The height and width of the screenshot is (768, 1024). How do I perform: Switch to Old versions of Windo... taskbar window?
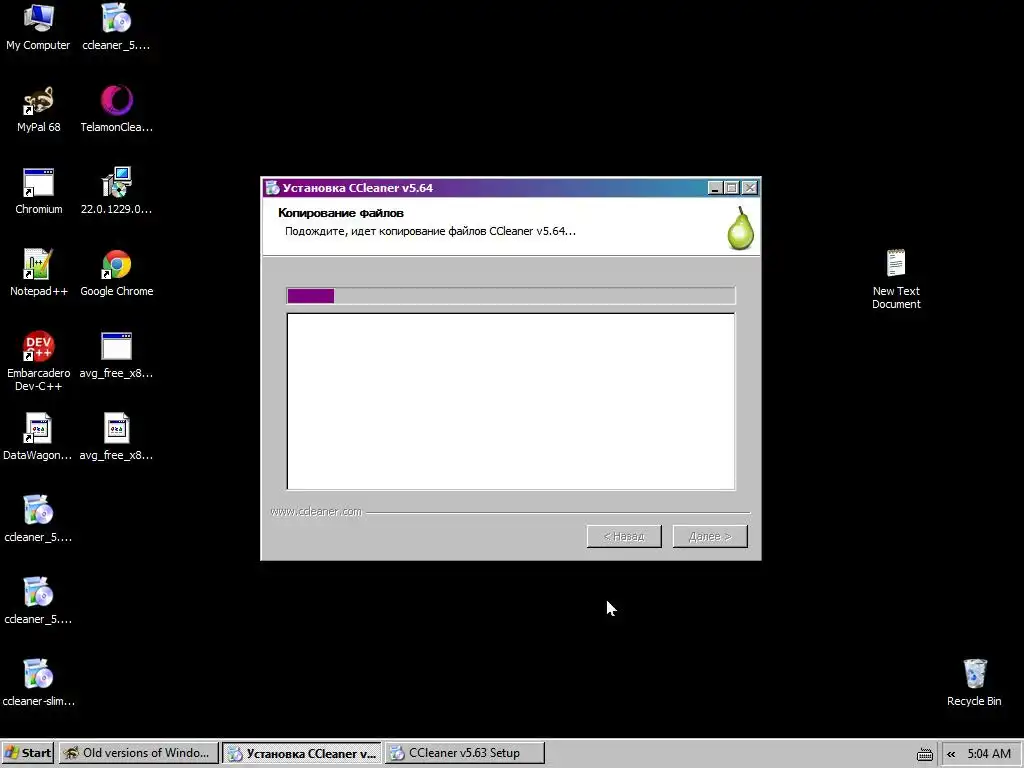pos(138,753)
